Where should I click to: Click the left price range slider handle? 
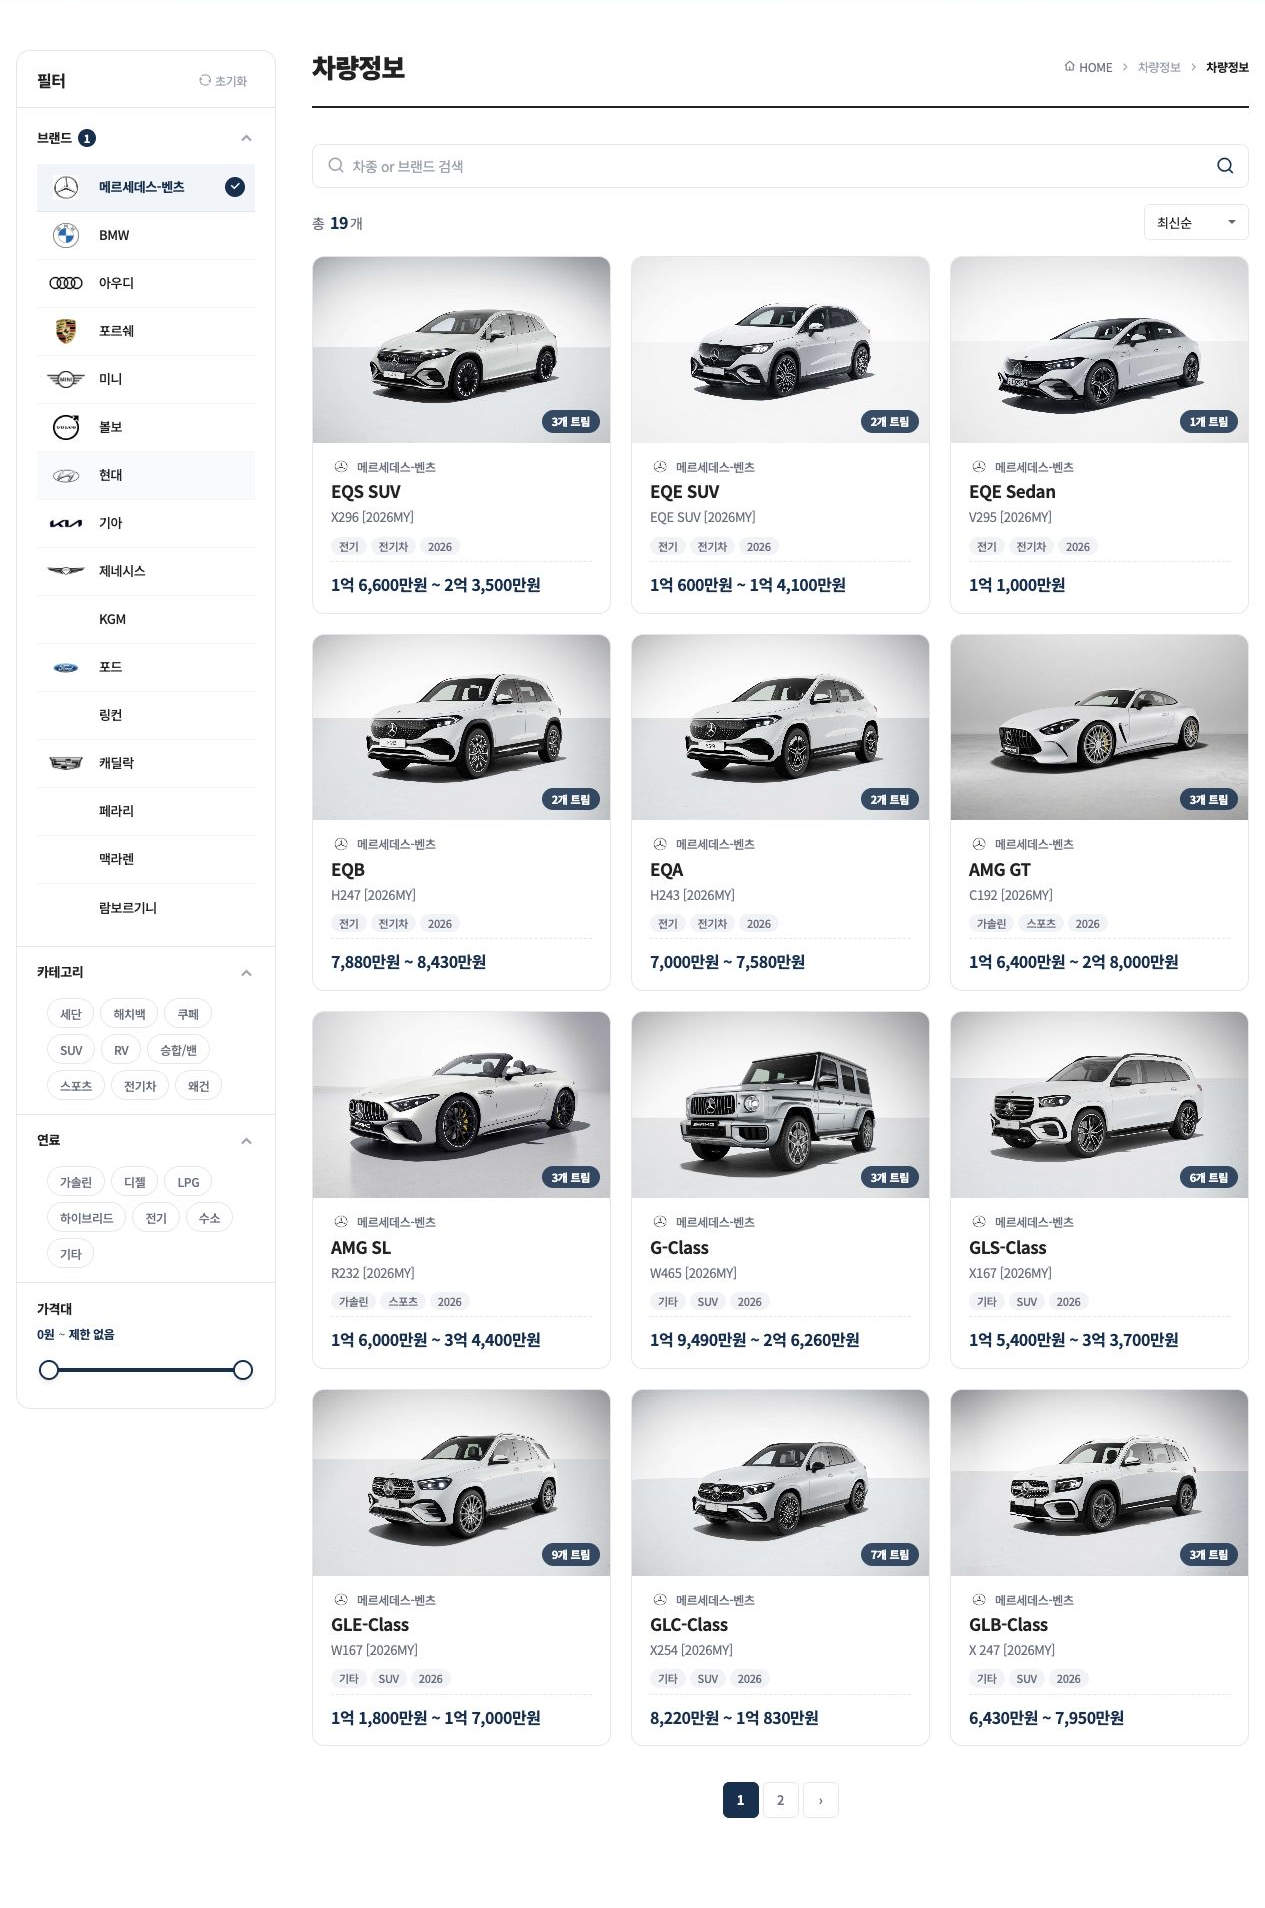[49, 1370]
